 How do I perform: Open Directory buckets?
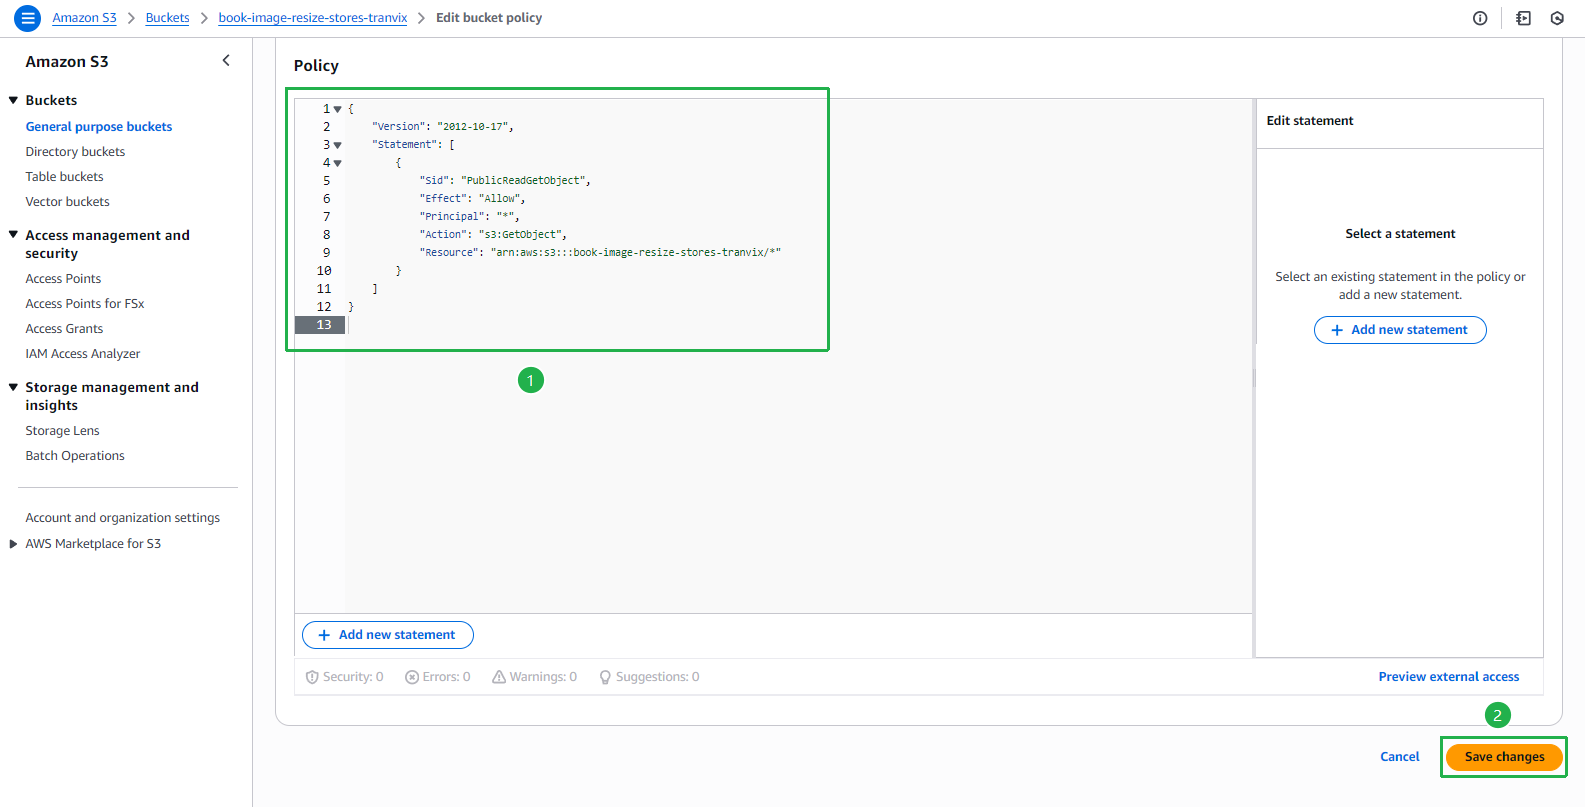coord(75,152)
